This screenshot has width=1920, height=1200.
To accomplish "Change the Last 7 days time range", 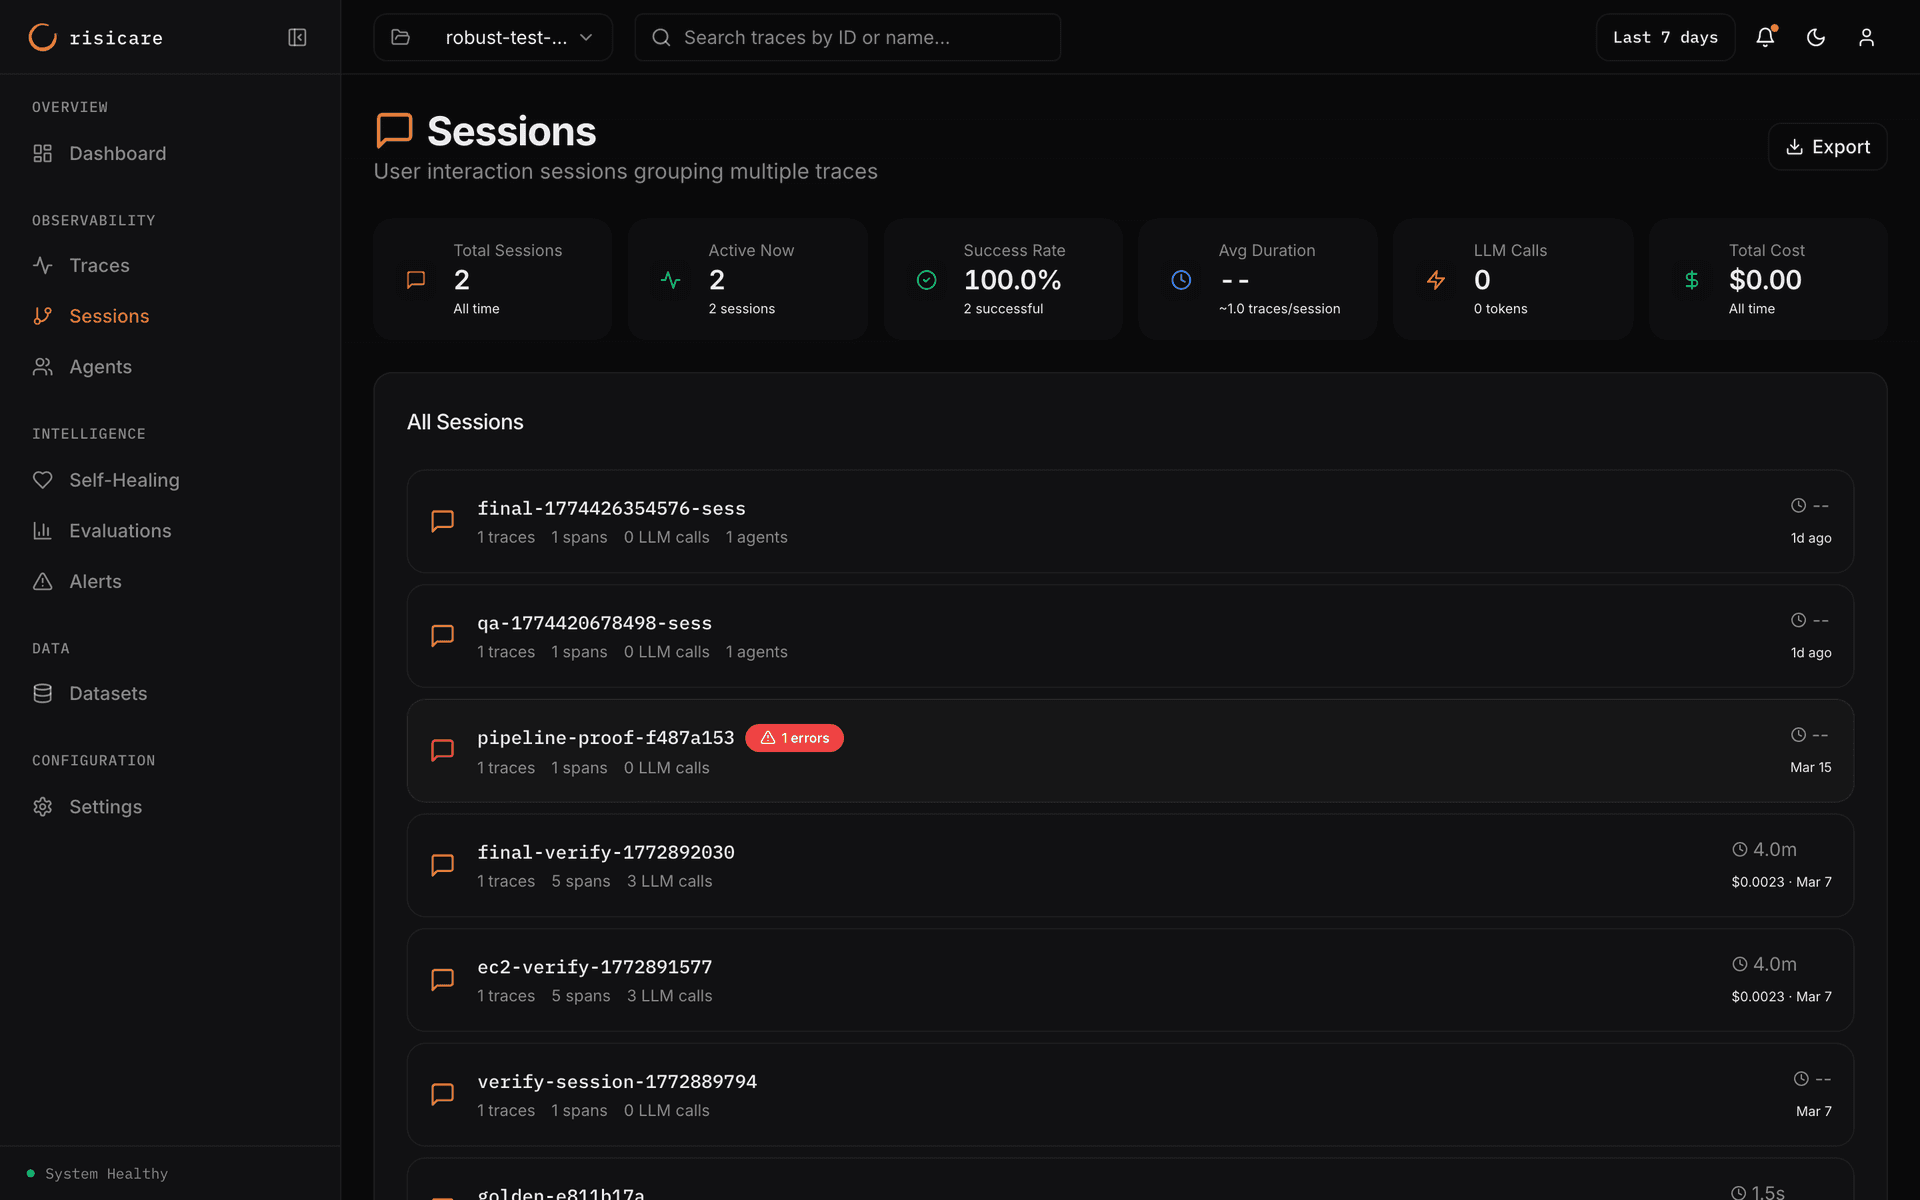I will [1664, 37].
